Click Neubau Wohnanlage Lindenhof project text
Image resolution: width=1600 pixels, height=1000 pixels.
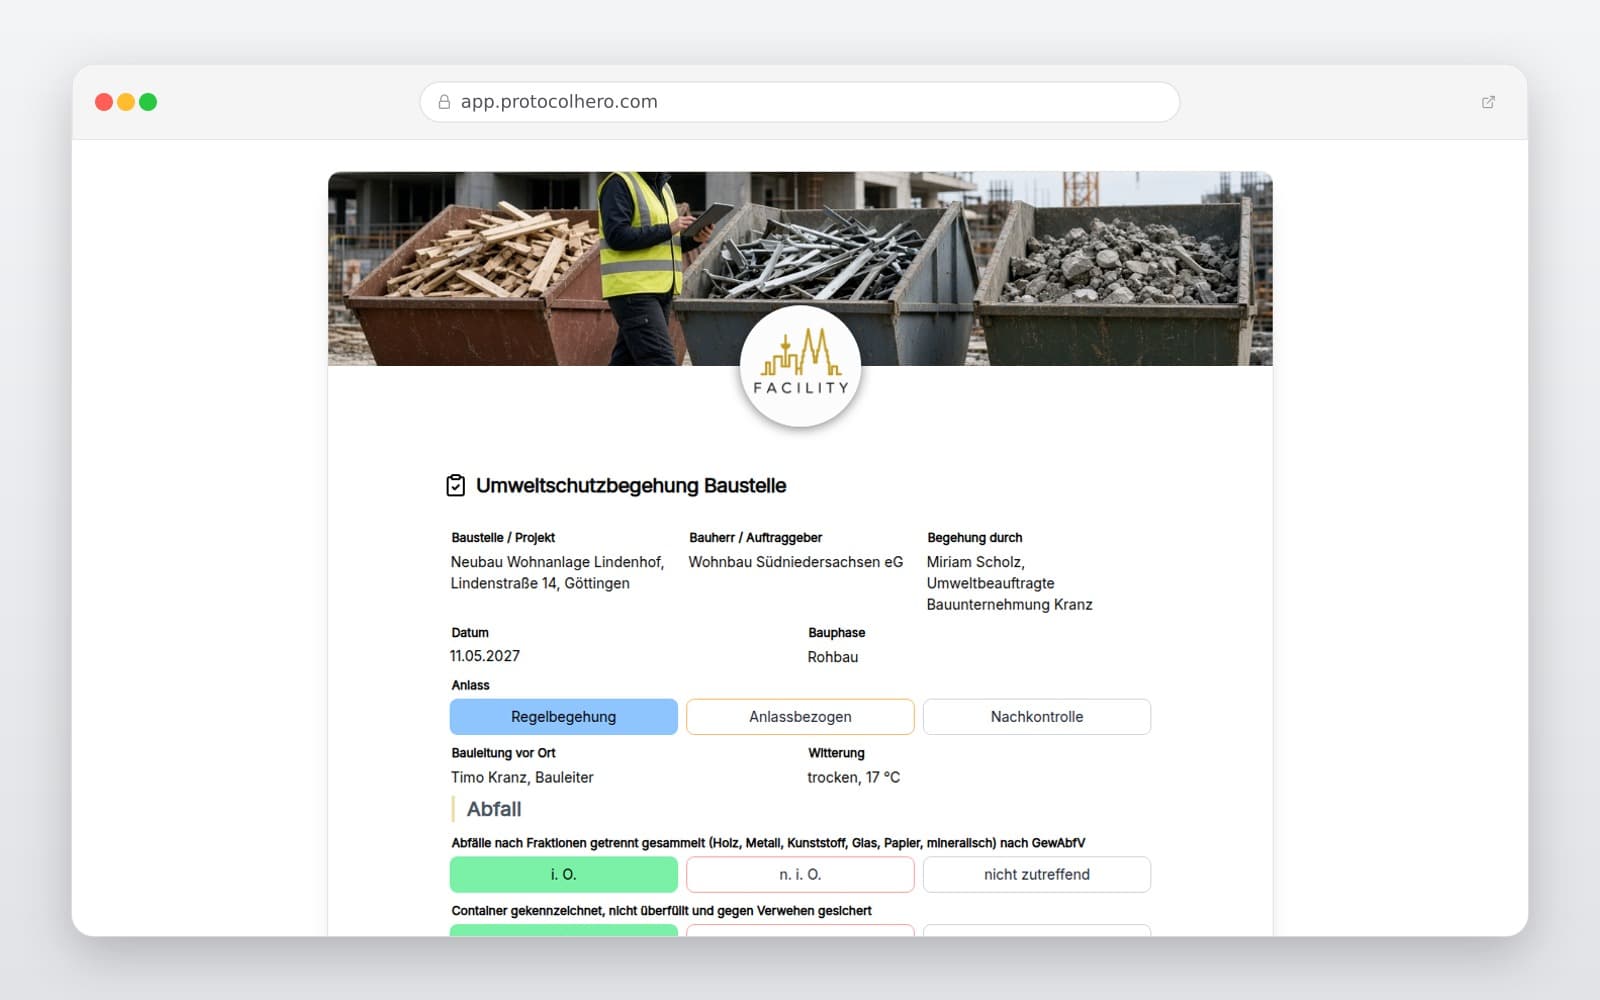pos(557,573)
